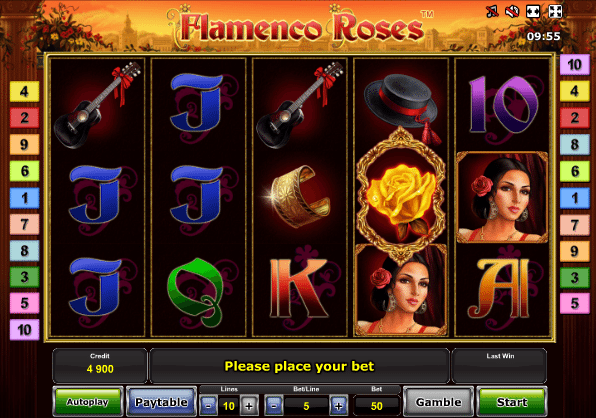Click the large purple 10 reel symbol
596x418 pixels.
[x=503, y=104]
